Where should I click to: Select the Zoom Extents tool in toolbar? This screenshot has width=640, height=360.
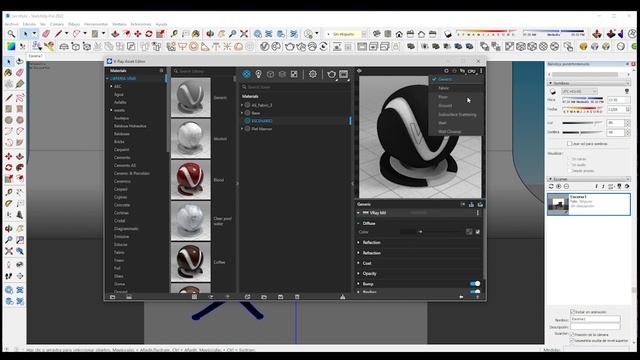(244, 34)
